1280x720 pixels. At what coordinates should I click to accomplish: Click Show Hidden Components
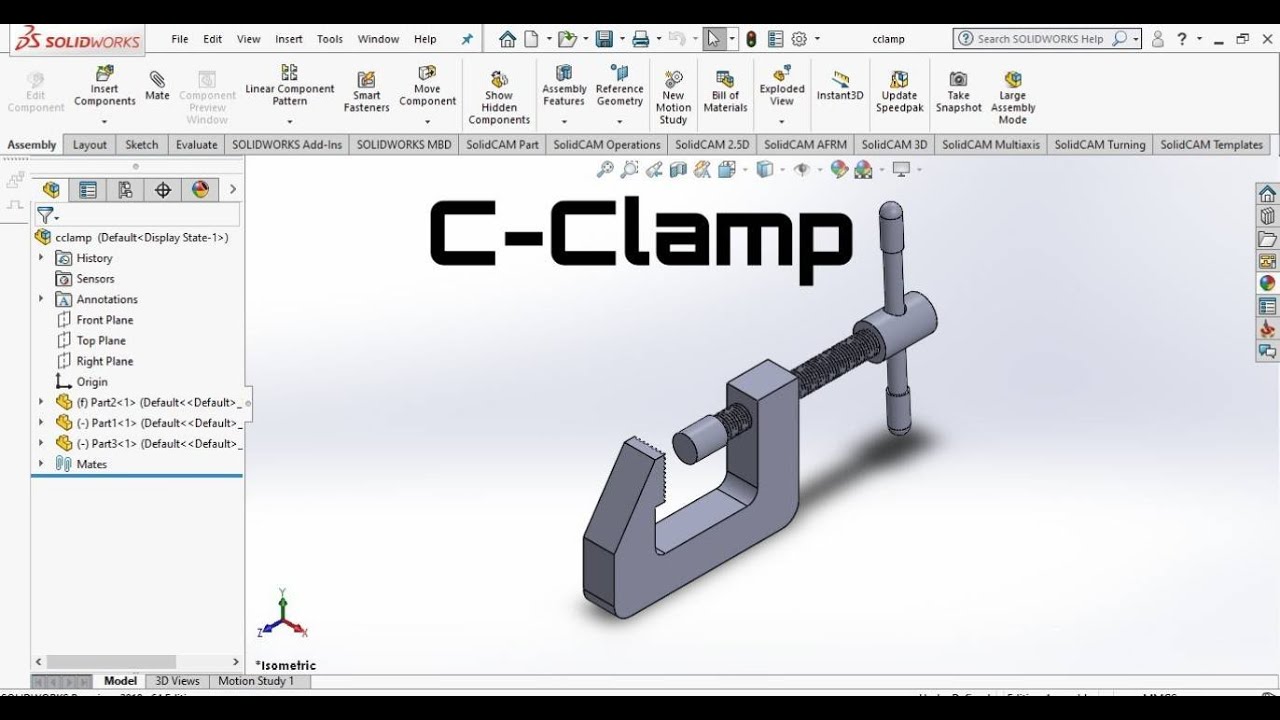pos(499,97)
